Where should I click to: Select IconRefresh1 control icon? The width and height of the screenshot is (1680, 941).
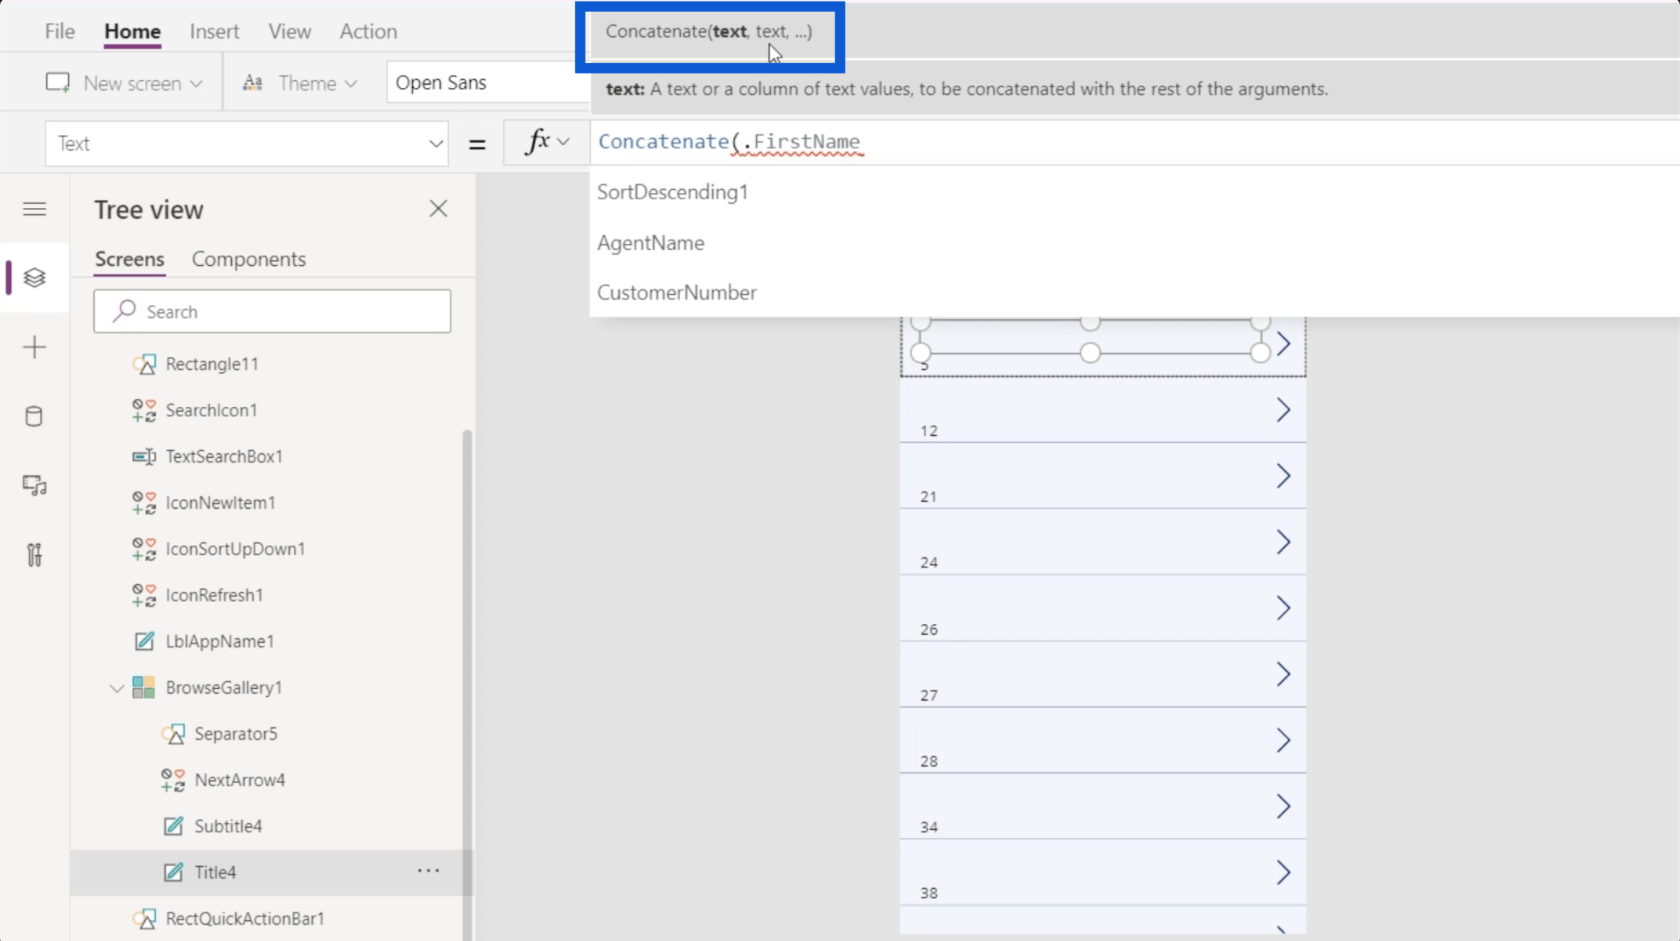pyautogui.click(x=144, y=595)
